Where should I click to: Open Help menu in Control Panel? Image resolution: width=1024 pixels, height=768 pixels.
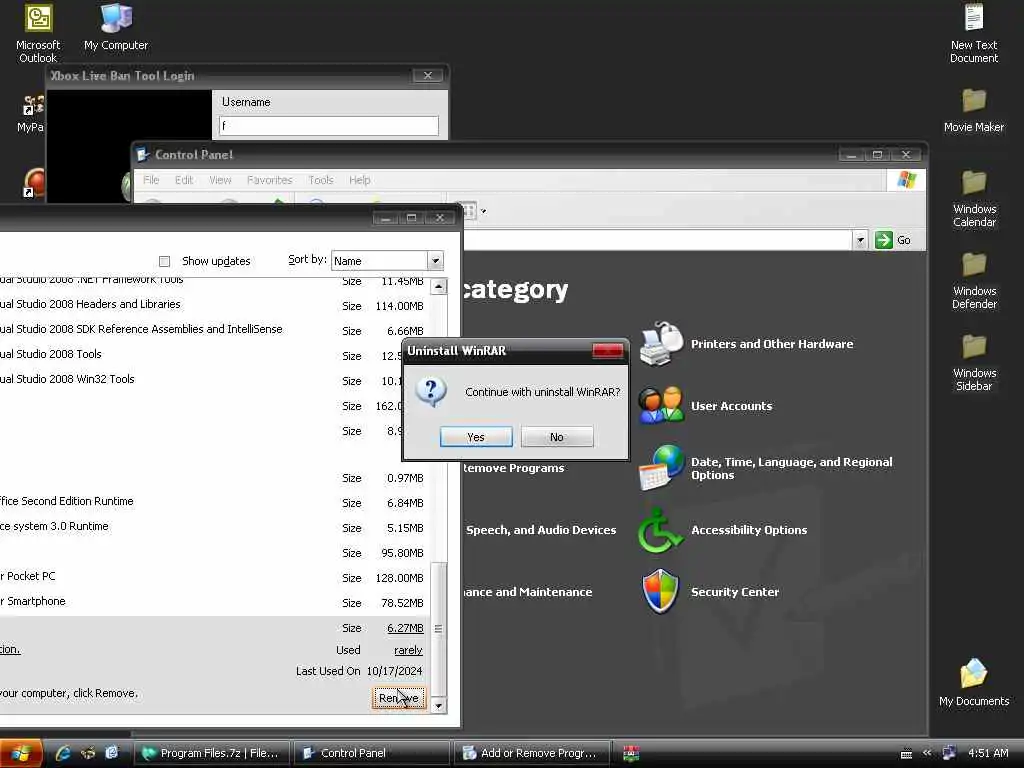click(359, 180)
